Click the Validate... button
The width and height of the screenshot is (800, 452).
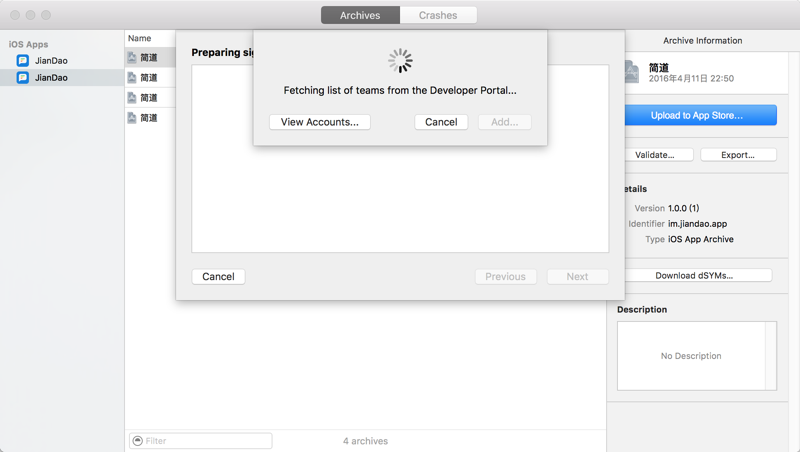pos(659,155)
